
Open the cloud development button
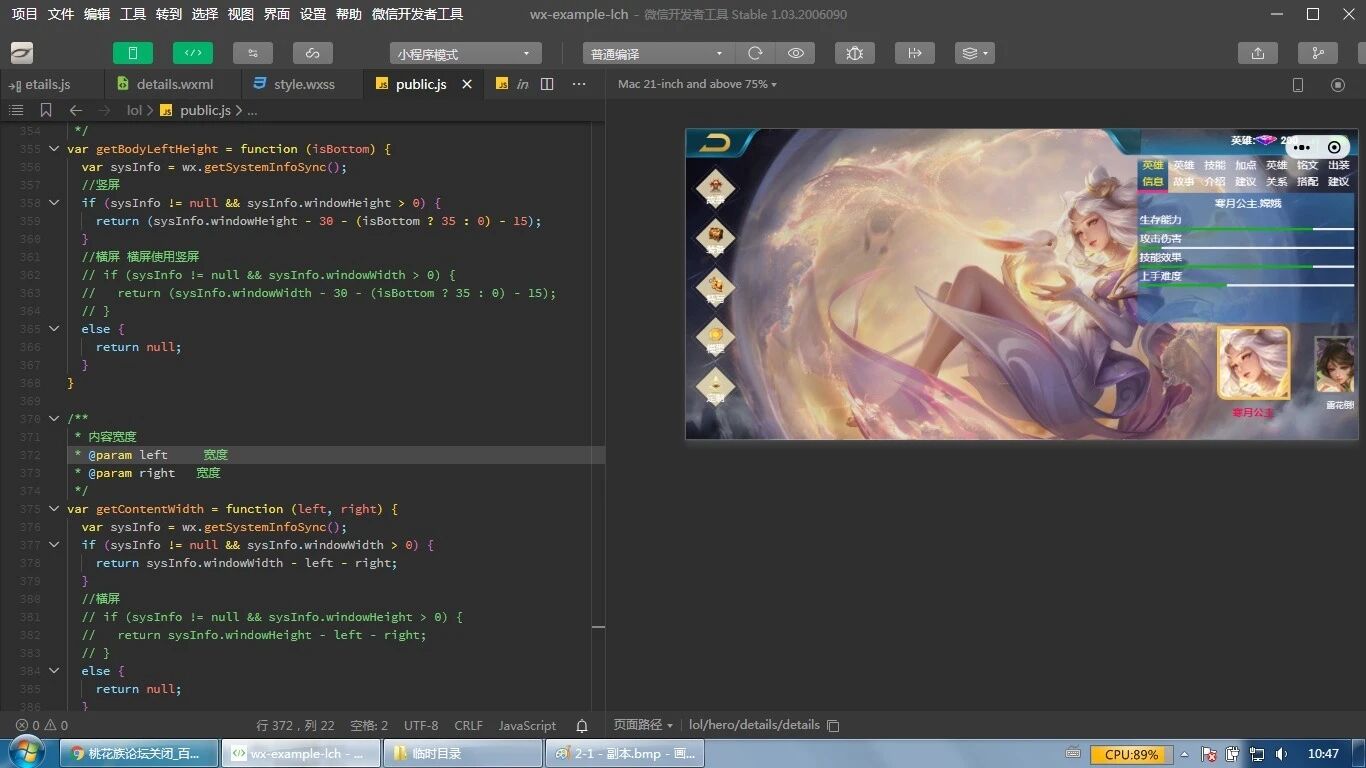[313, 53]
